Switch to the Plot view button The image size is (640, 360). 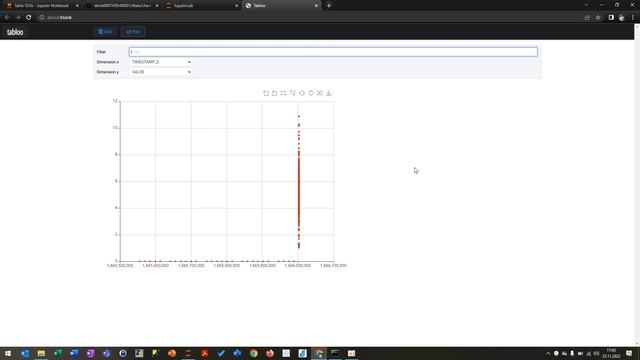(x=133, y=31)
